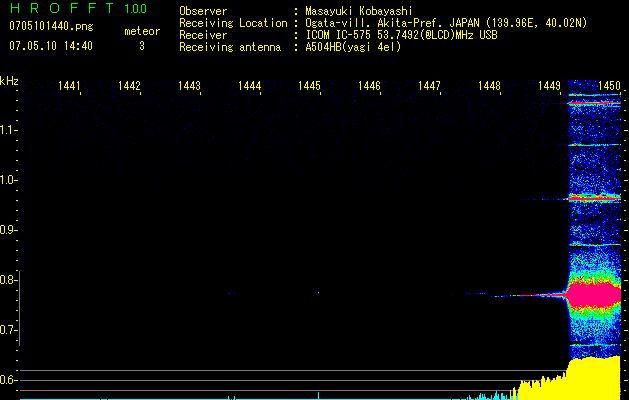Click the Receiving Location label

233,23
